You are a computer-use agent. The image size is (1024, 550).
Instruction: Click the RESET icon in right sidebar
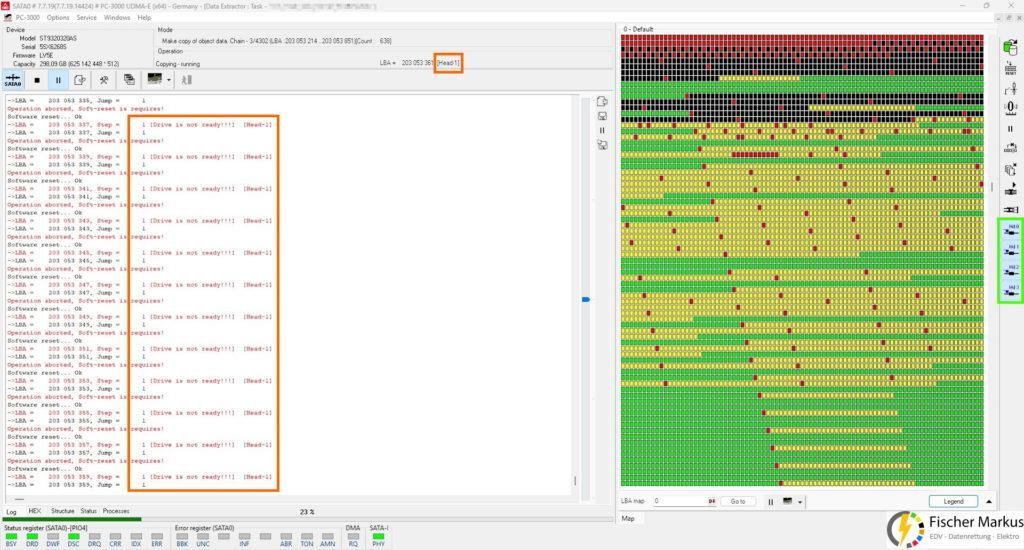click(1010, 69)
